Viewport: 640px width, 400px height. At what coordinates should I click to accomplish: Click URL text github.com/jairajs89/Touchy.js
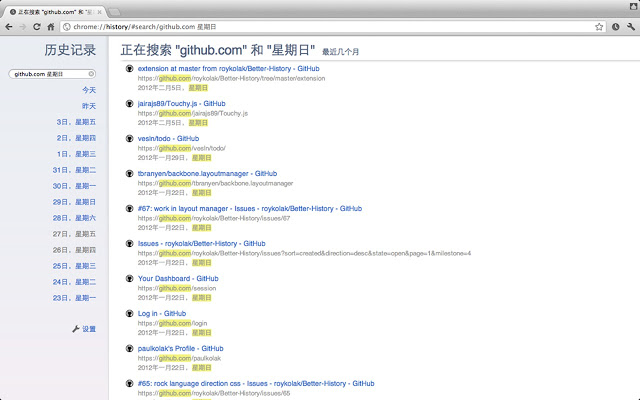[193, 113]
